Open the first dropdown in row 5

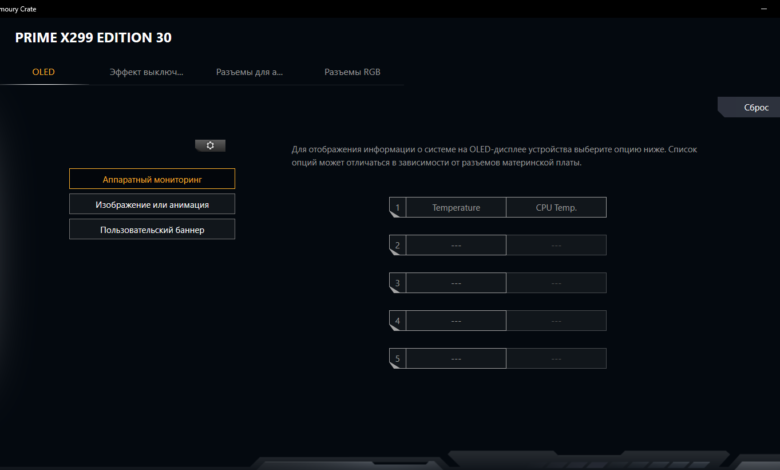pos(456,359)
